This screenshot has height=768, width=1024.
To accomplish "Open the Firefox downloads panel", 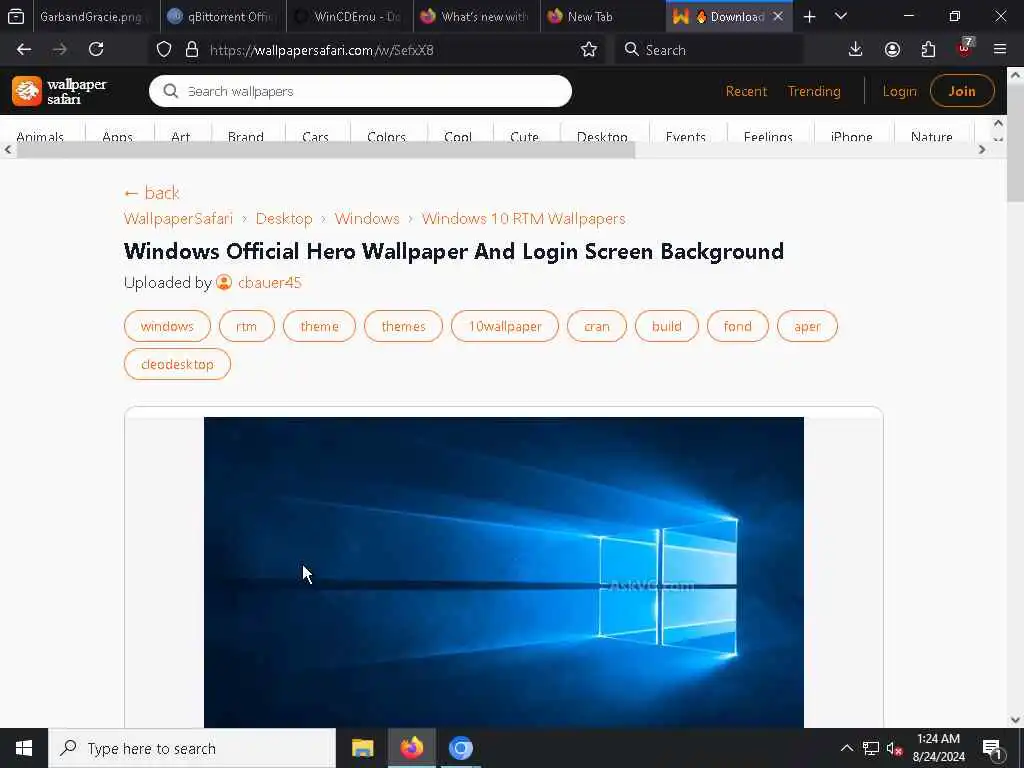I will click(855, 50).
